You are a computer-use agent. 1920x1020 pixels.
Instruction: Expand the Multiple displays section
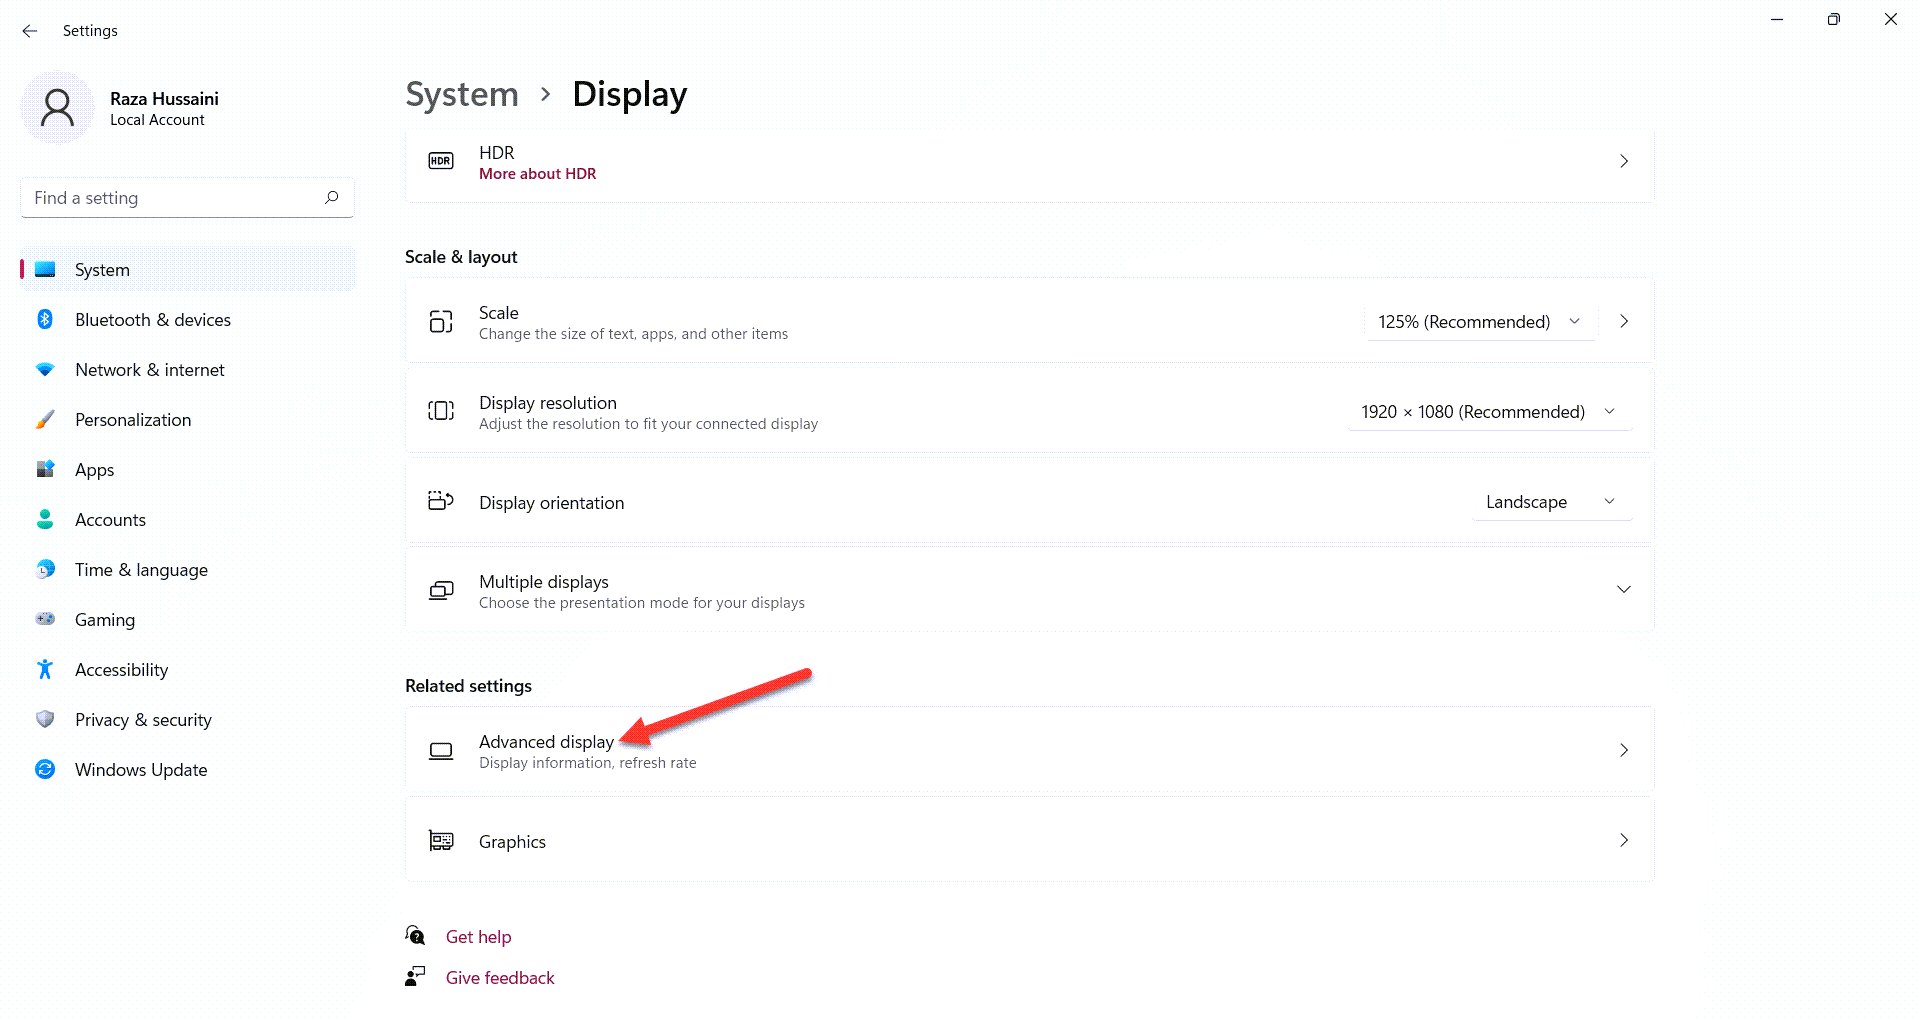tap(1623, 590)
